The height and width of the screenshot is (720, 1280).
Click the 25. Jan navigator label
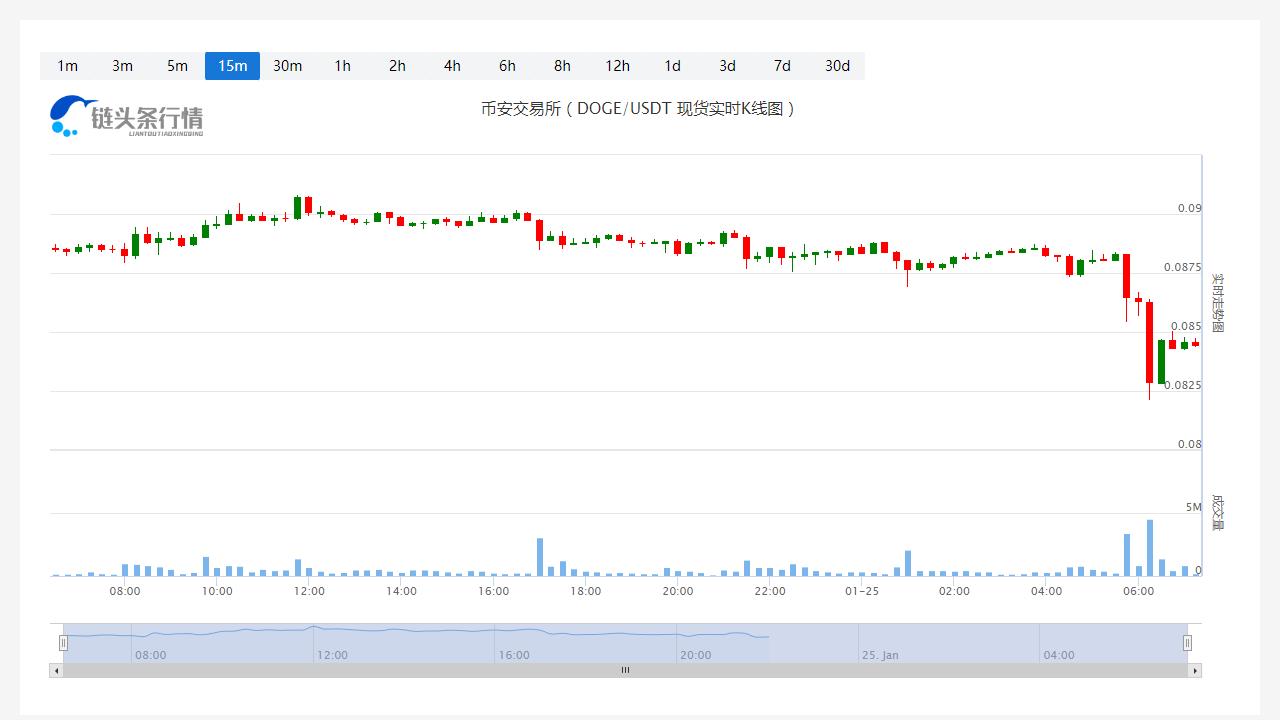tap(880, 655)
